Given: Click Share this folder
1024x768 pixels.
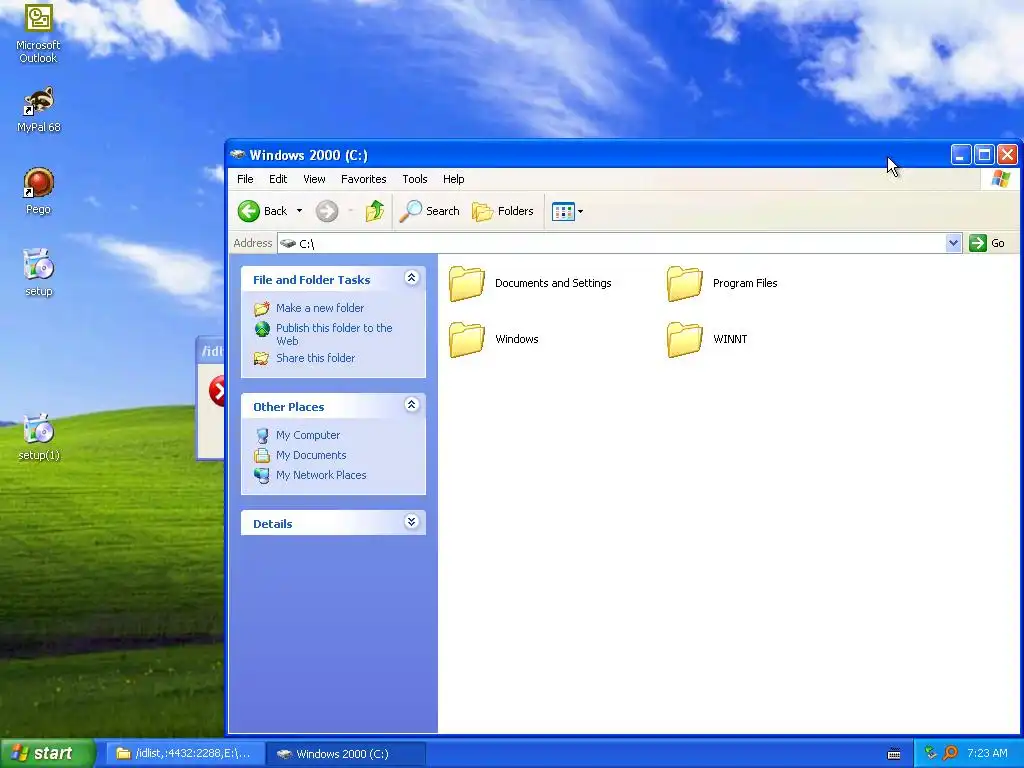Looking at the screenshot, I should 315,358.
